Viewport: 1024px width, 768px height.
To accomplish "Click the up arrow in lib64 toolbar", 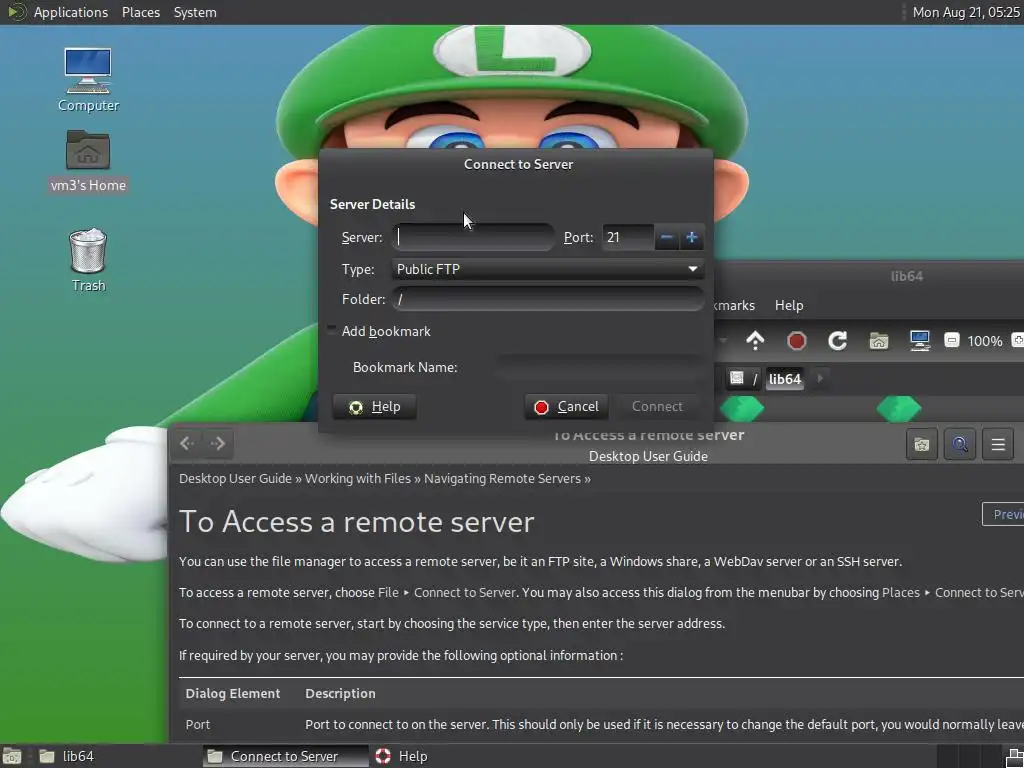I will (755, 340).
